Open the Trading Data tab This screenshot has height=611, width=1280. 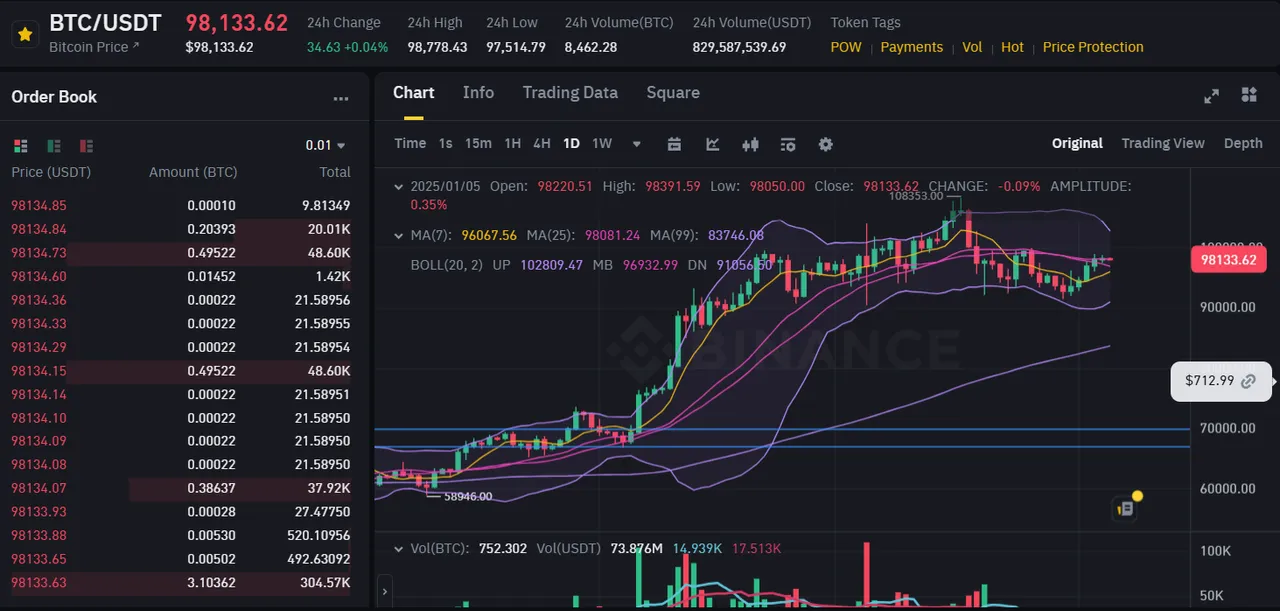tap(570, 93)
